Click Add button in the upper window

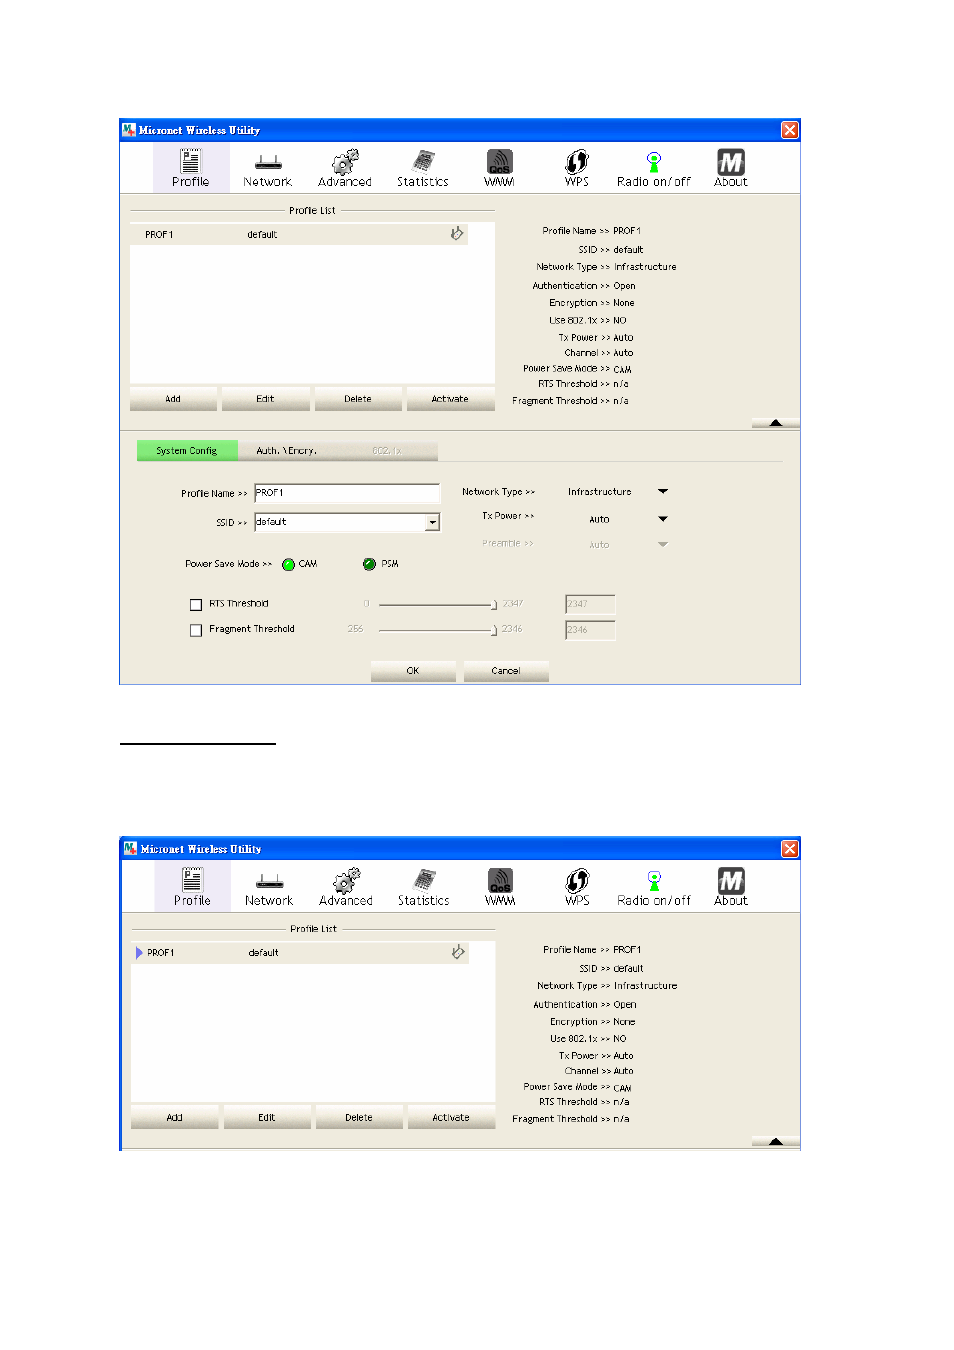173,399
